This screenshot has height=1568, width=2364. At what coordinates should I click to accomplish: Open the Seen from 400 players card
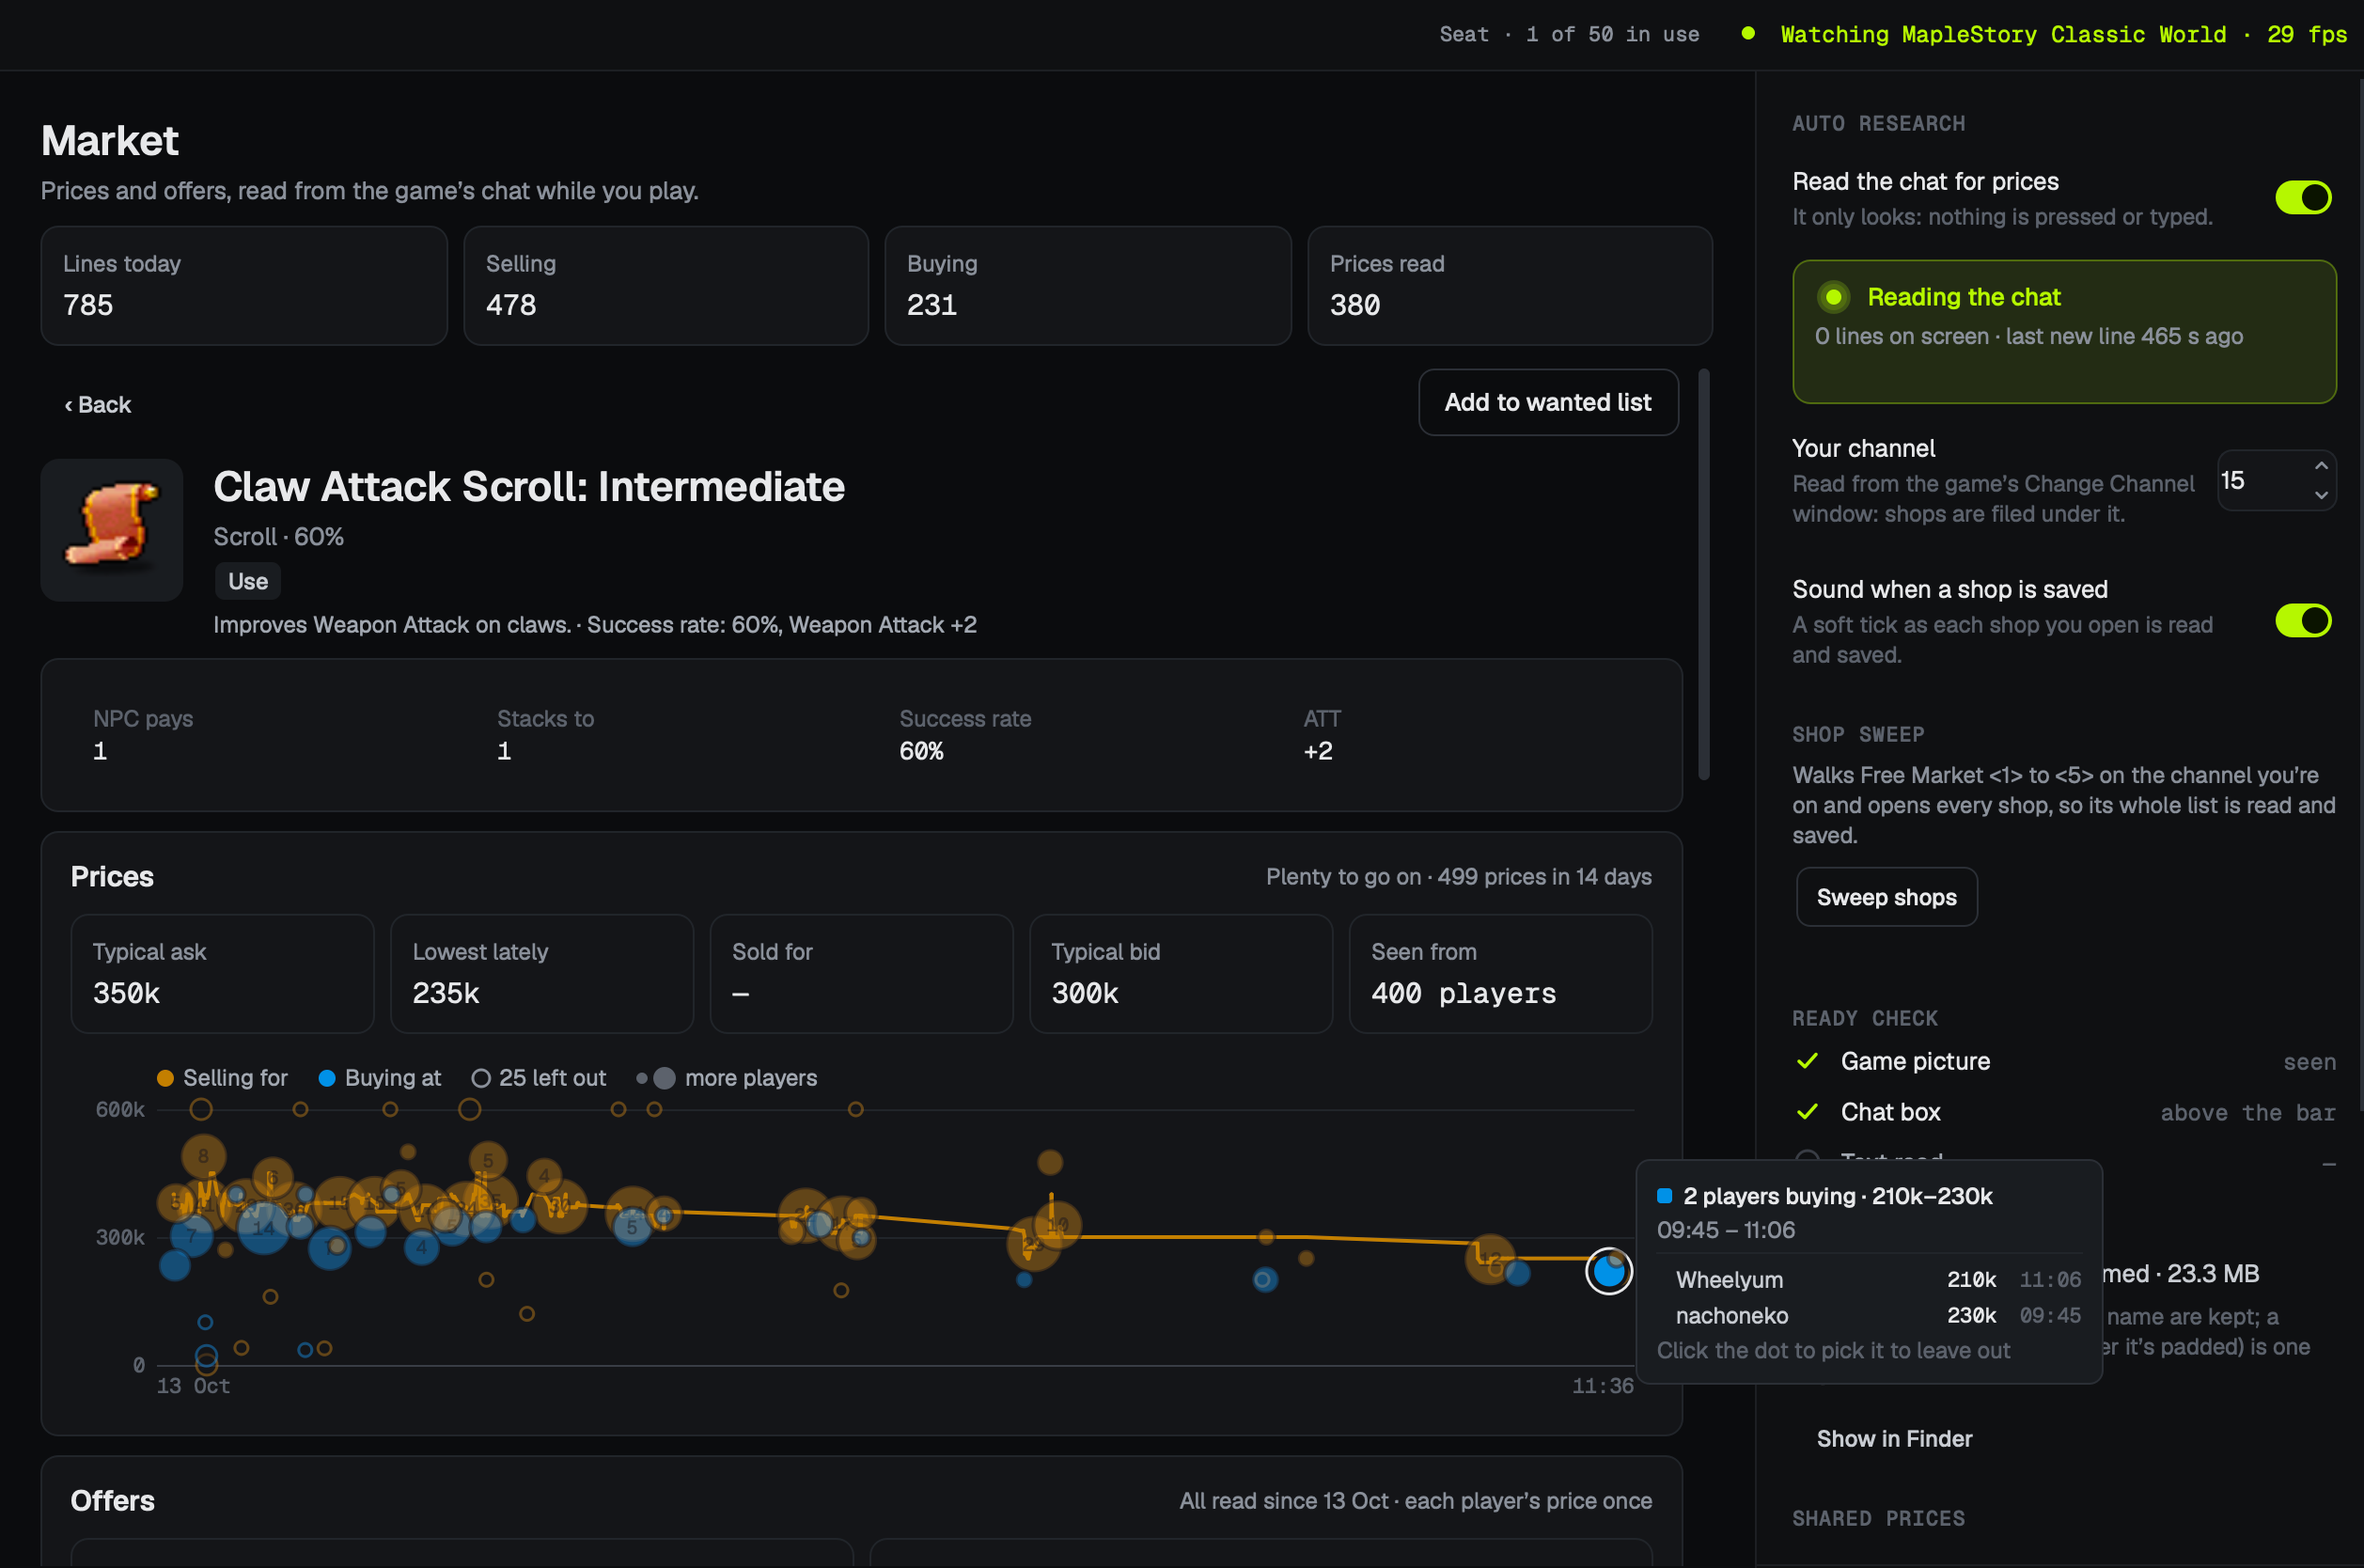[1500, 973]
